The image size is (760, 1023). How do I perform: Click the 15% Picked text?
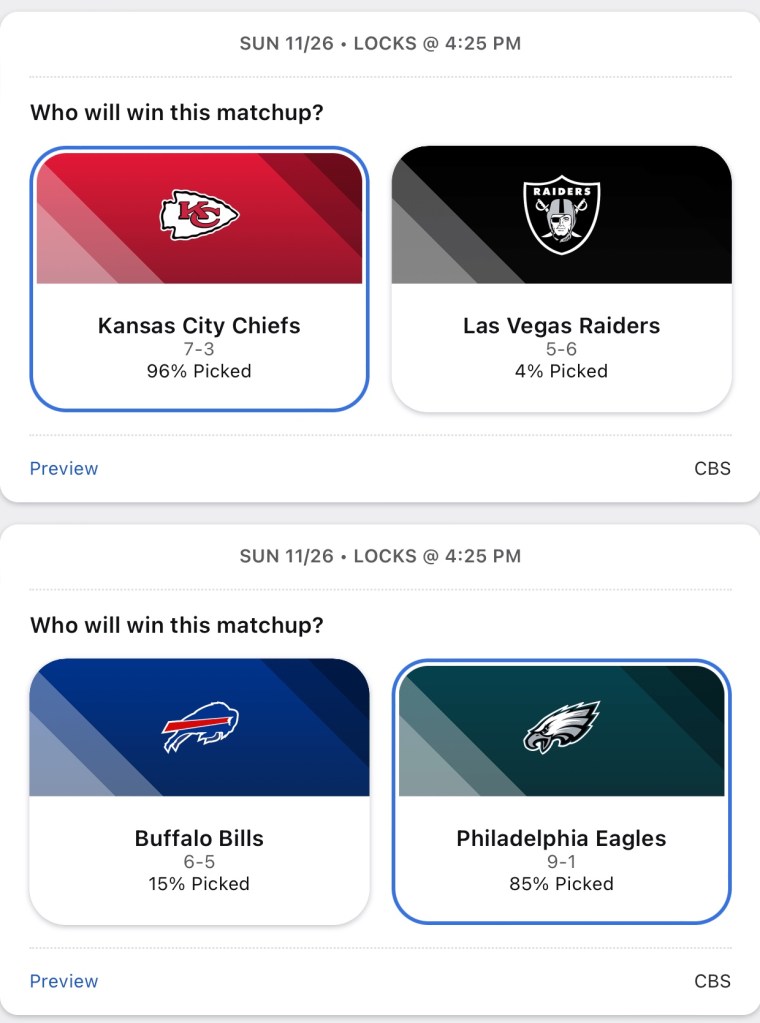click(x=199, y=884)
